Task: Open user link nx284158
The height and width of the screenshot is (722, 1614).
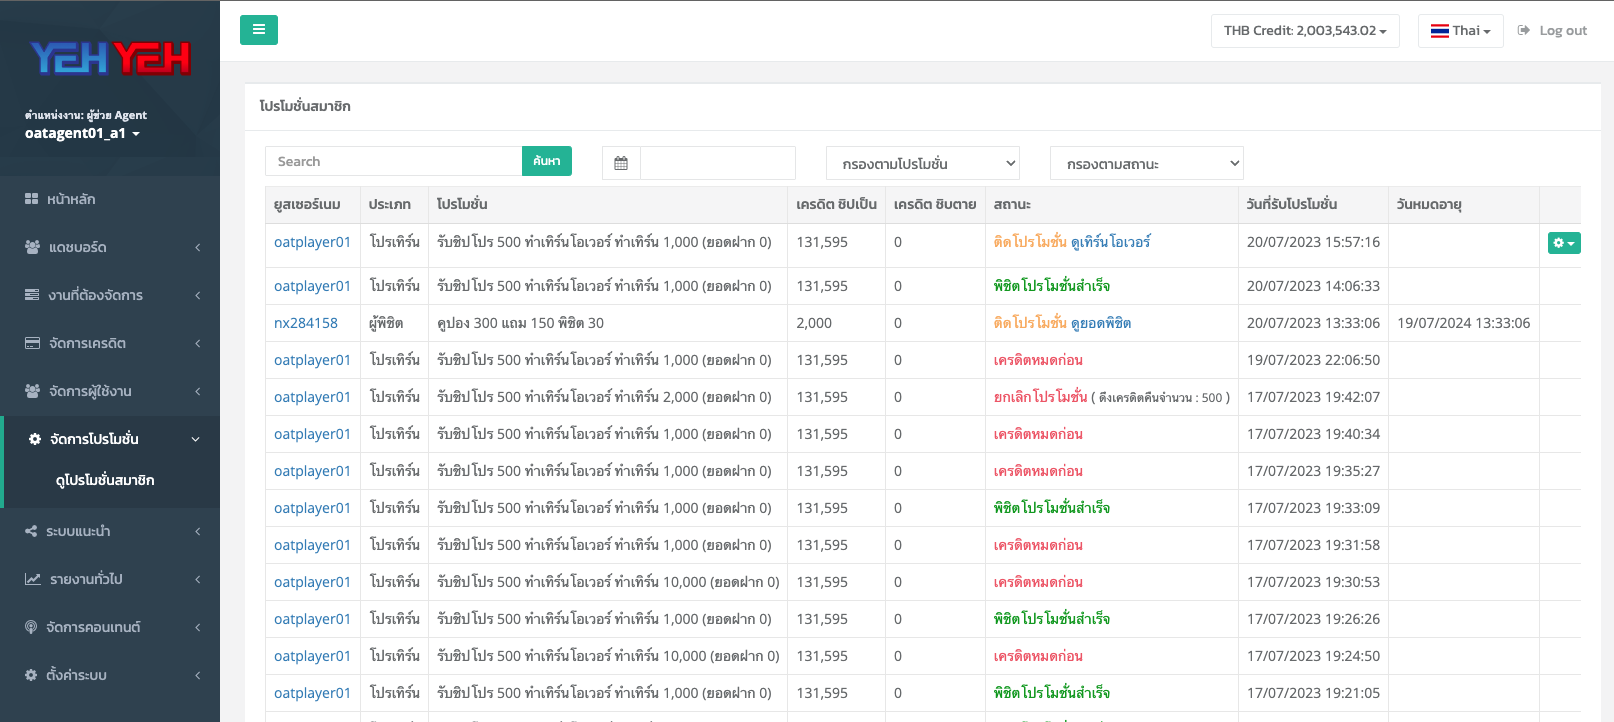Action: click(306, 323)
